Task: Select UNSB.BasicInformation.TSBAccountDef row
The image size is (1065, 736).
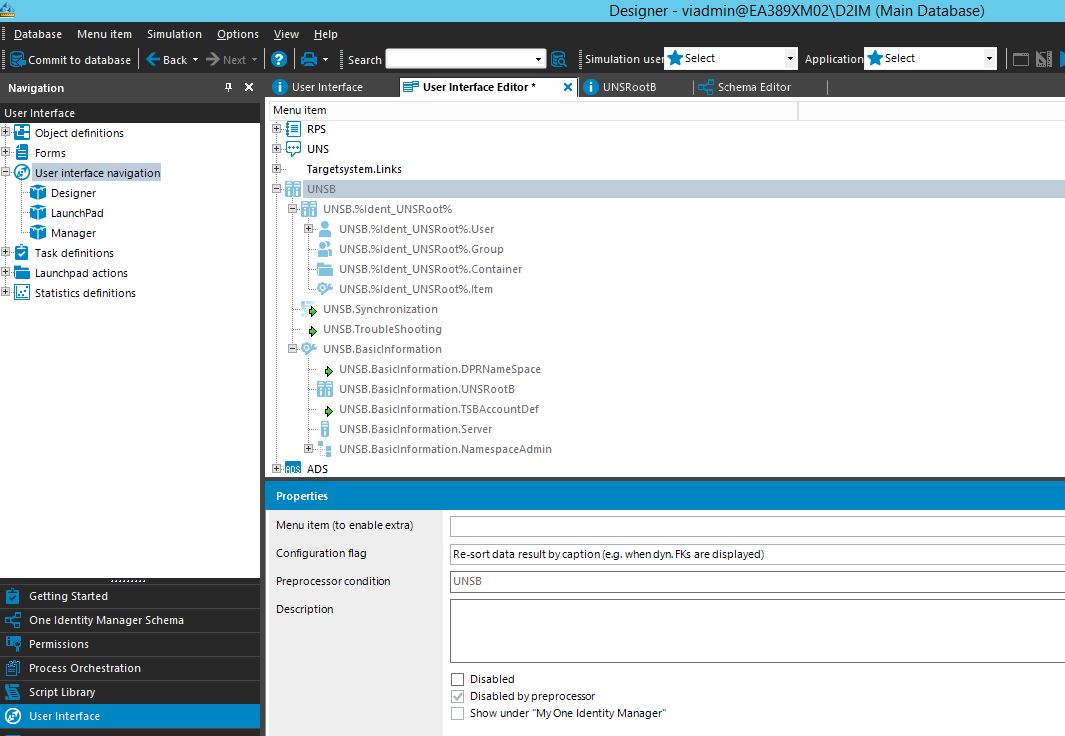Action: [439, 409]
